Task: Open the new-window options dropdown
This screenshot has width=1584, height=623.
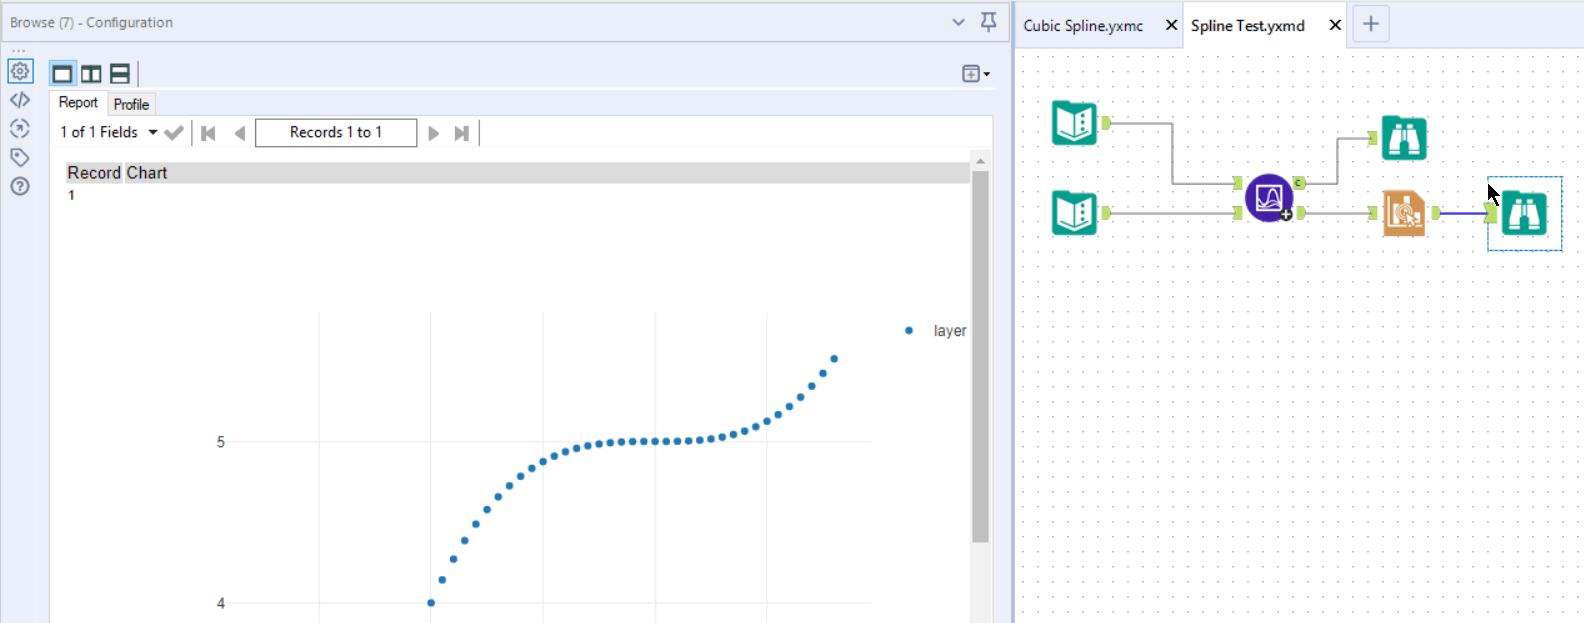Action: click(975, 74)
